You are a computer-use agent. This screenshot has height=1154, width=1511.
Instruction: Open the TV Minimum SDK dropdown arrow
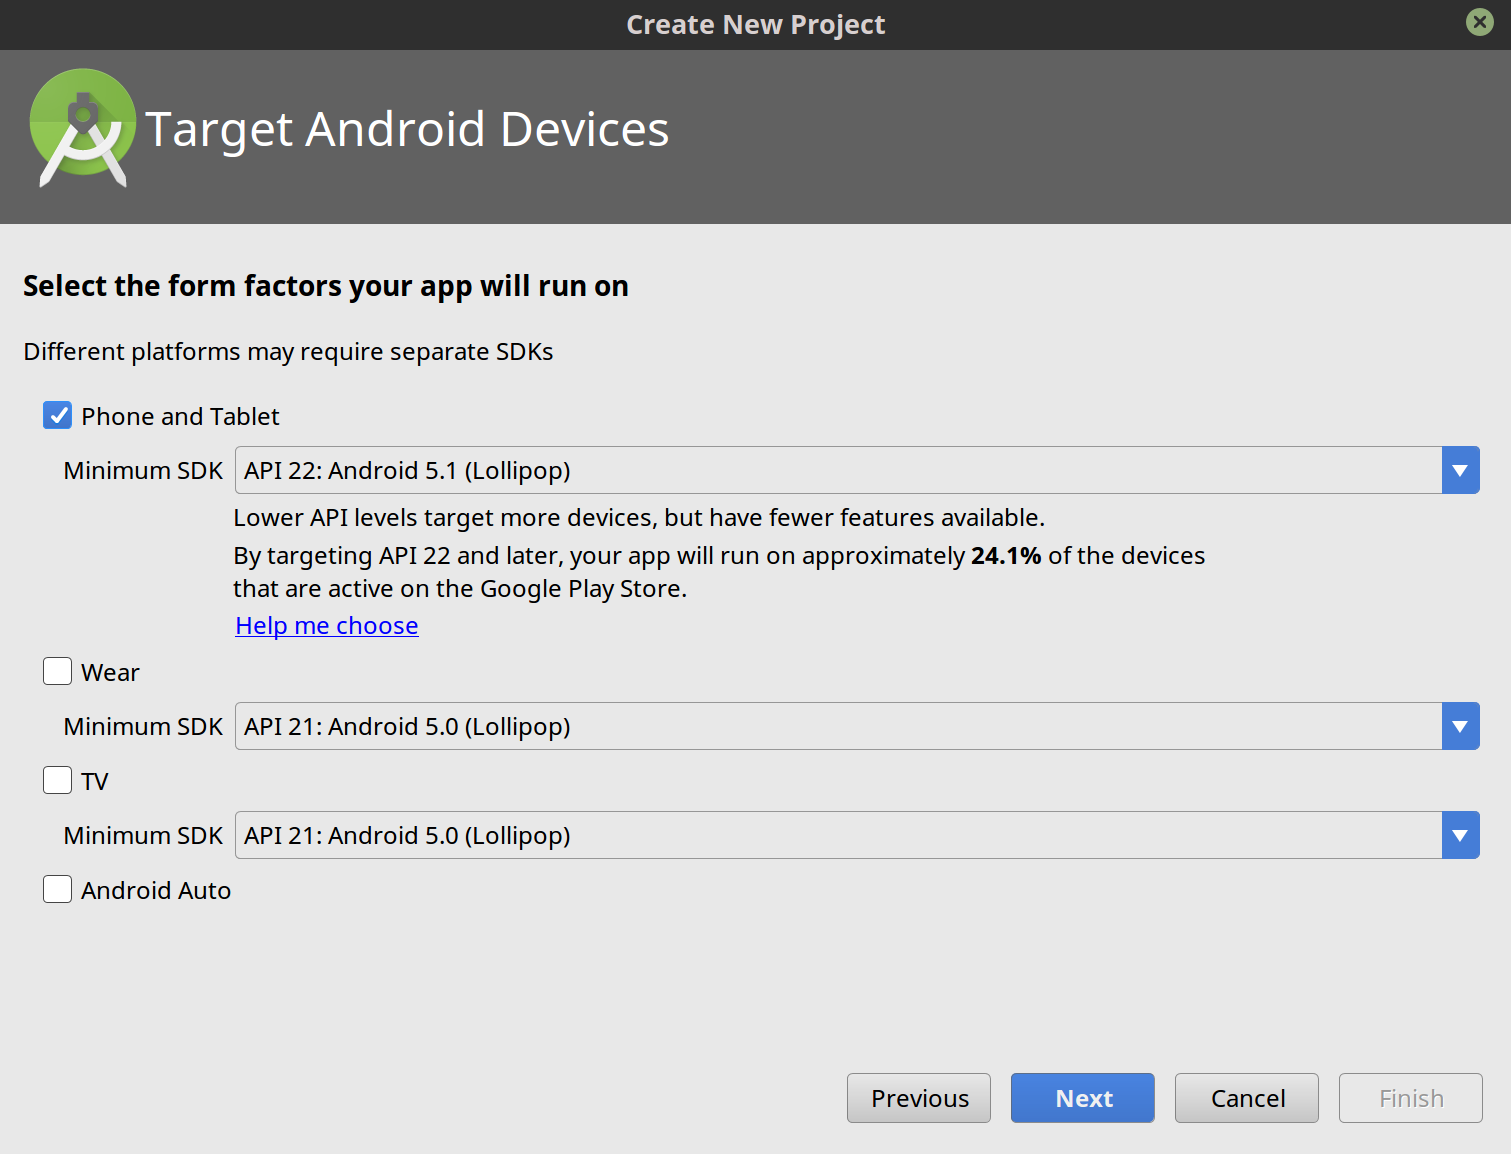[x=1460, y=835]
